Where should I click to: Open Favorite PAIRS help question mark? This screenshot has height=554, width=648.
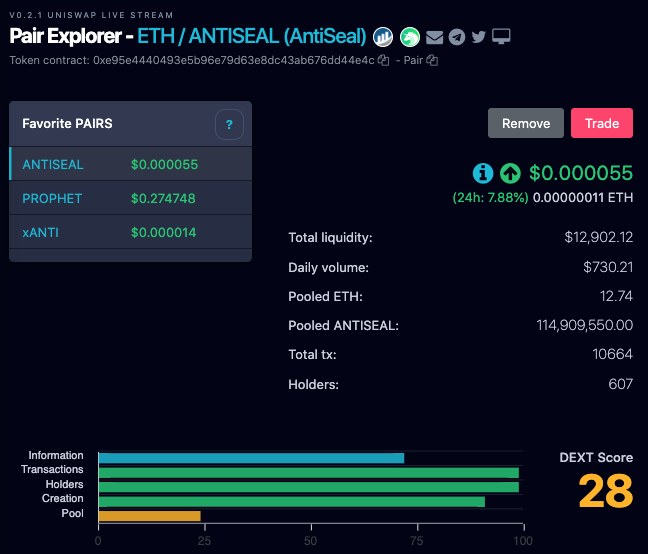(229, 124)
